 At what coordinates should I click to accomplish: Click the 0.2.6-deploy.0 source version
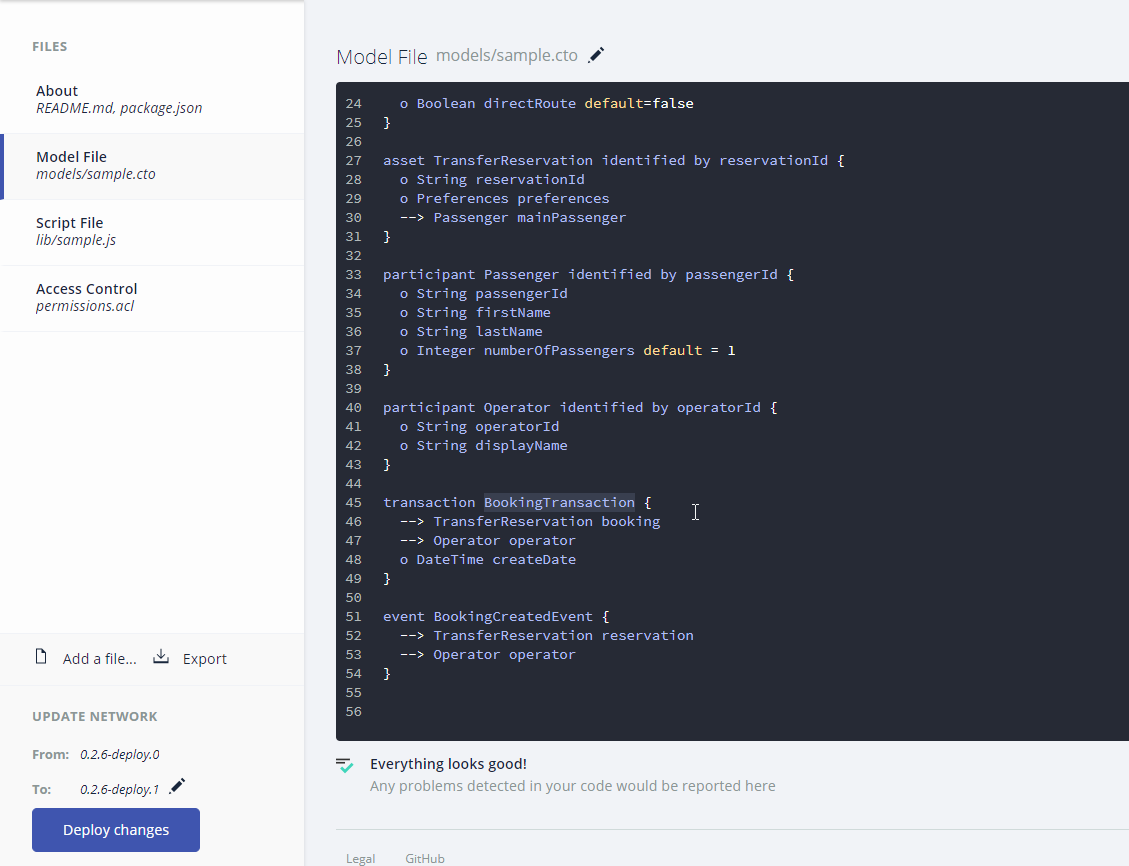(x=119, y=754)
